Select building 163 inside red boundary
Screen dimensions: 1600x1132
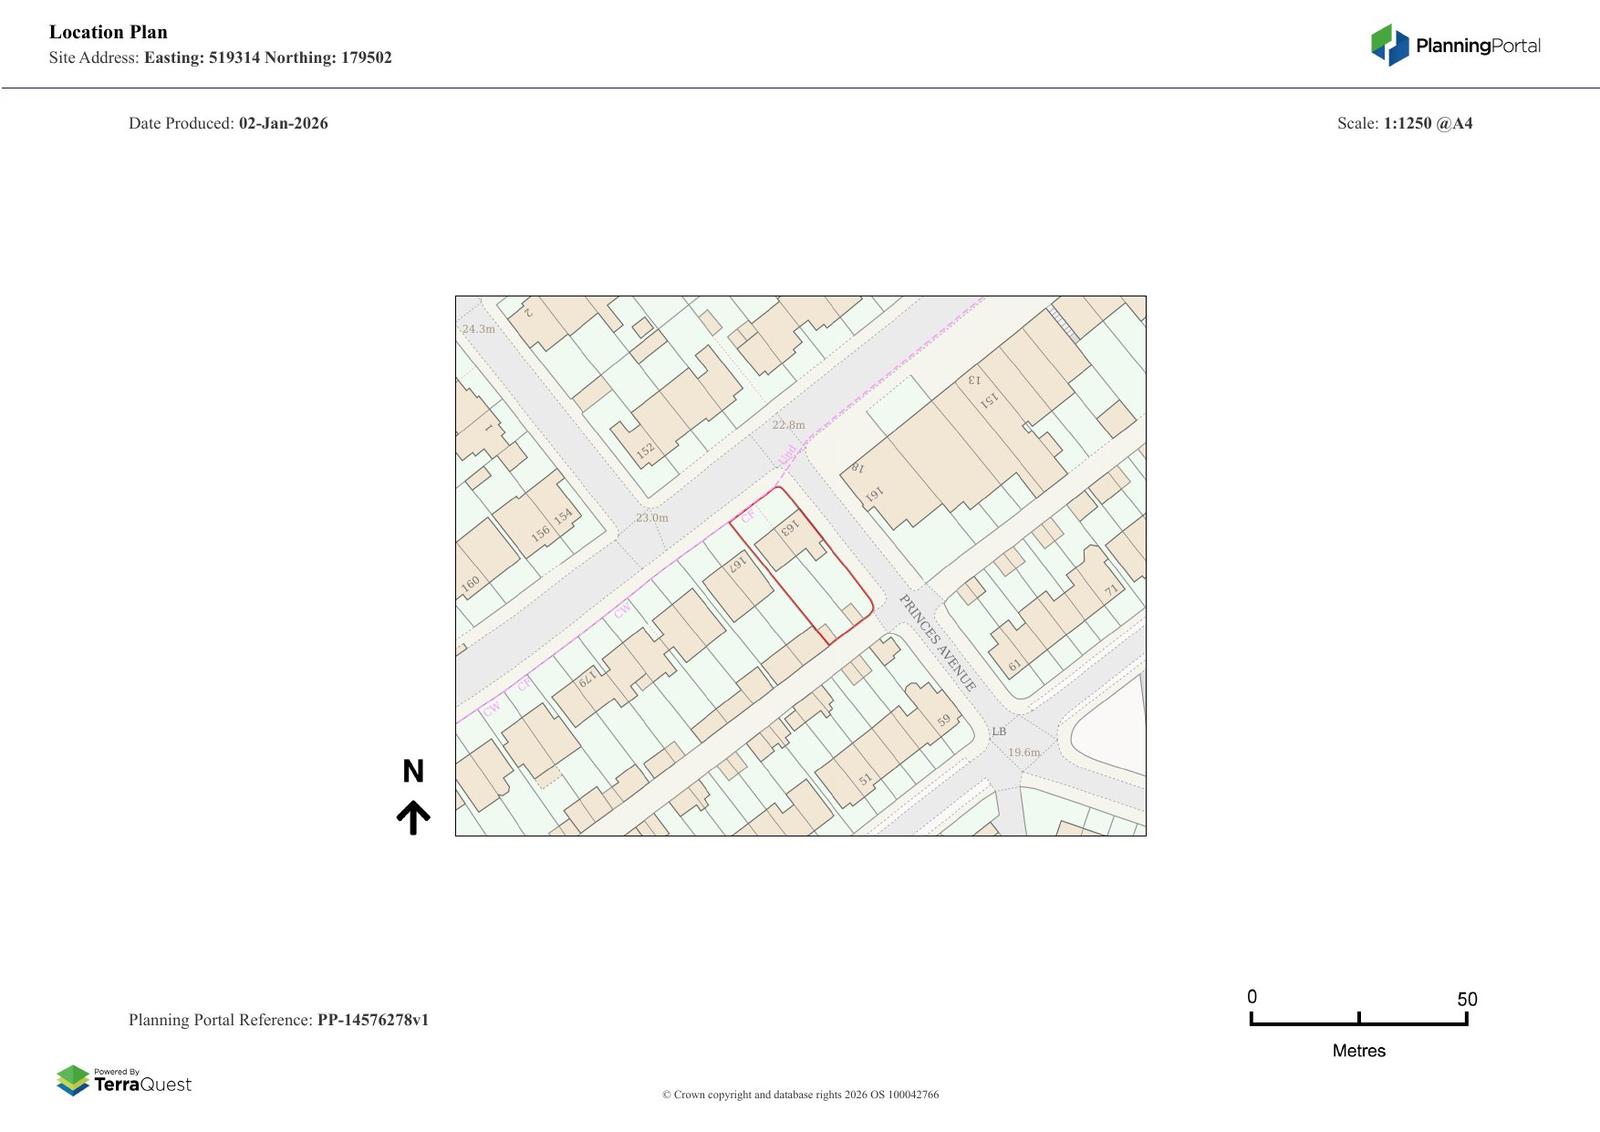[x=790, y=527]
